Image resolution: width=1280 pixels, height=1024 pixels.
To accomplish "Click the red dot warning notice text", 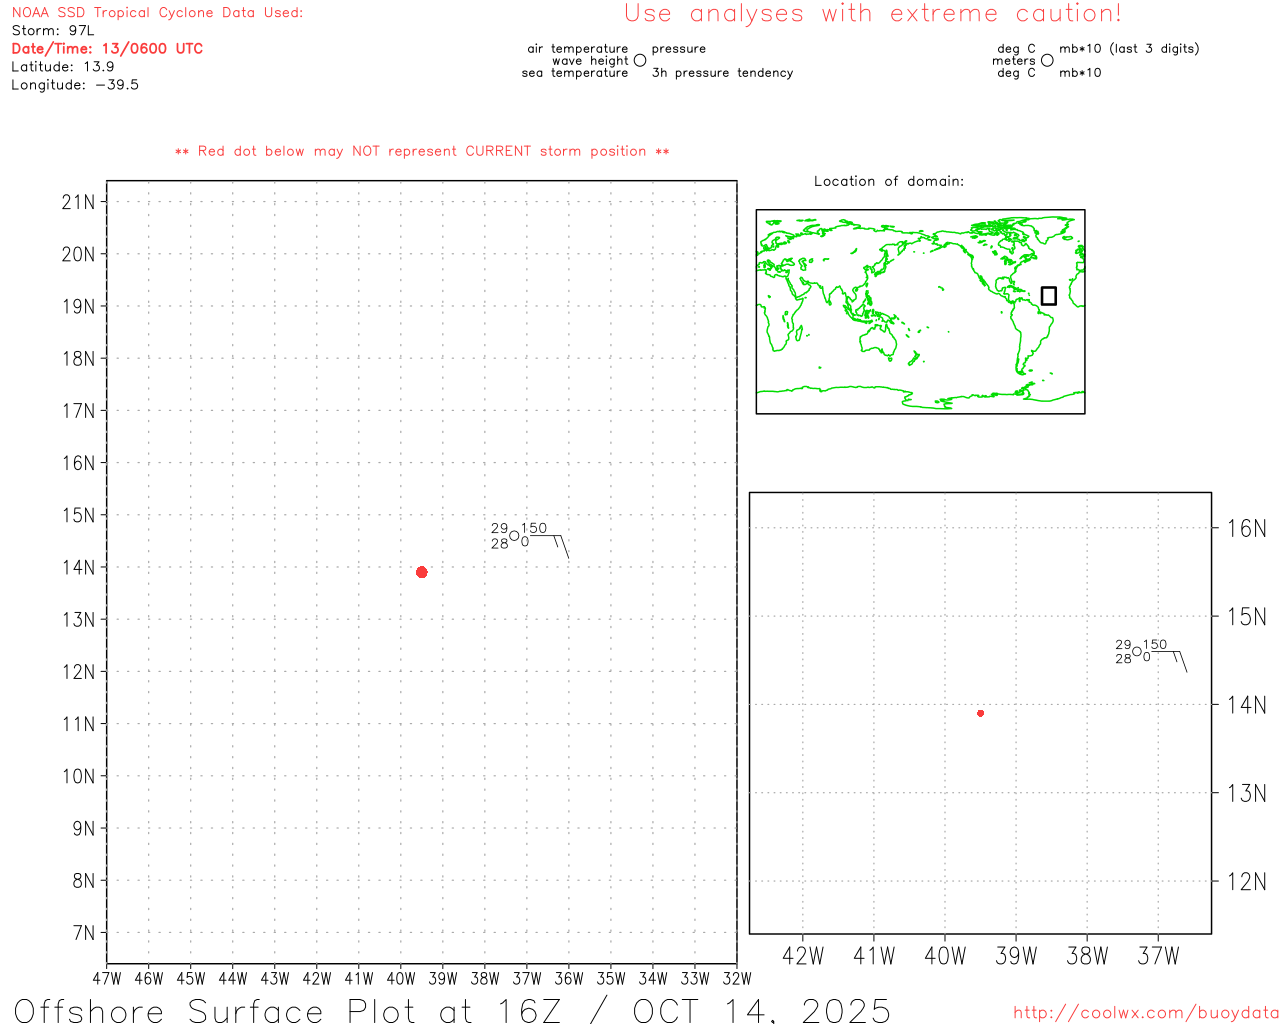I will pyautogui.click(x=422, y=152).
